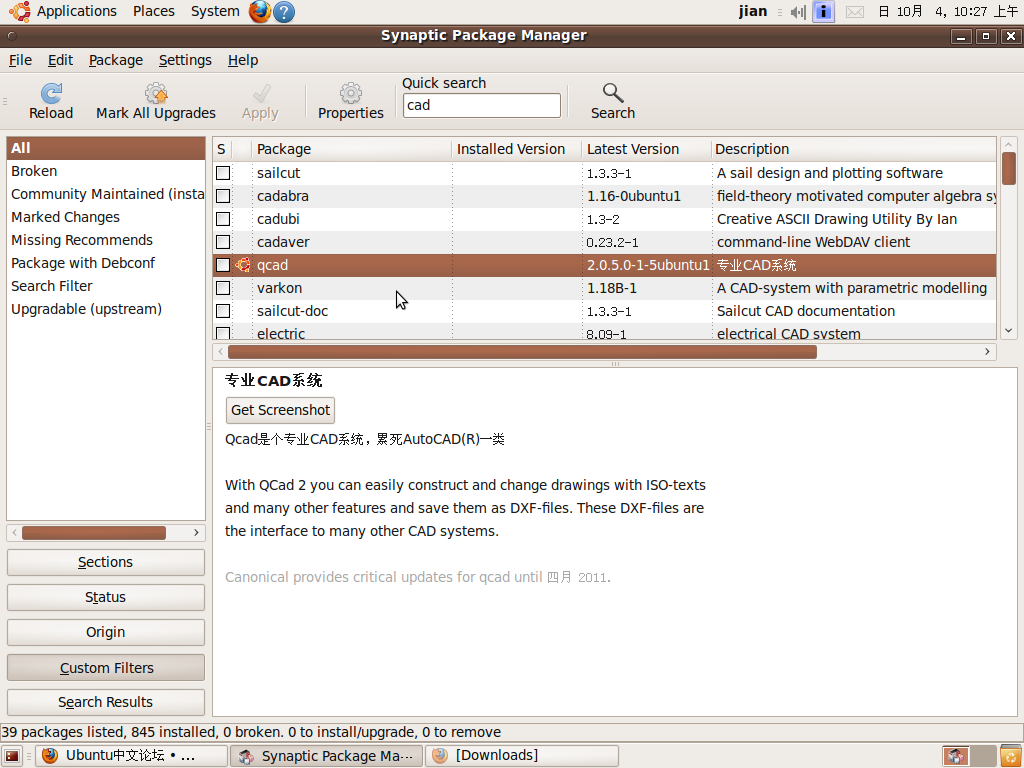Toggle the checkbox for sailcut-doc
This screenshot has width=1024, height=768.
click(223, 311)
